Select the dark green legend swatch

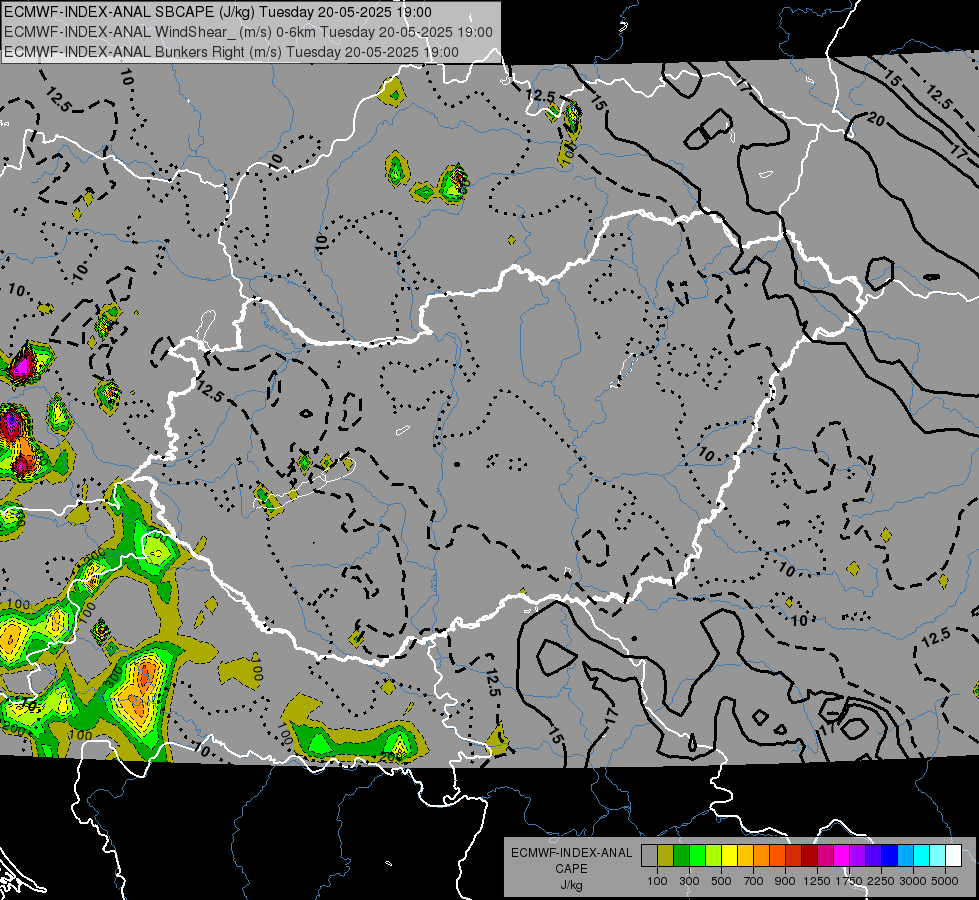(x=682, y=856)
